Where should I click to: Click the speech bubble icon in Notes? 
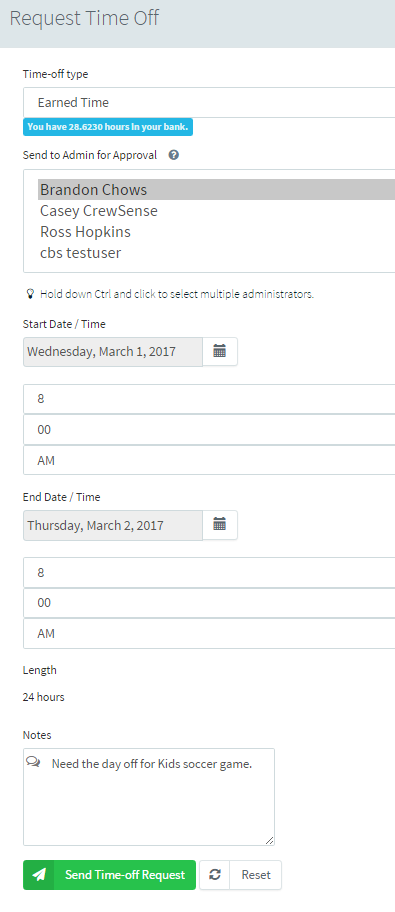coord(33,761)
